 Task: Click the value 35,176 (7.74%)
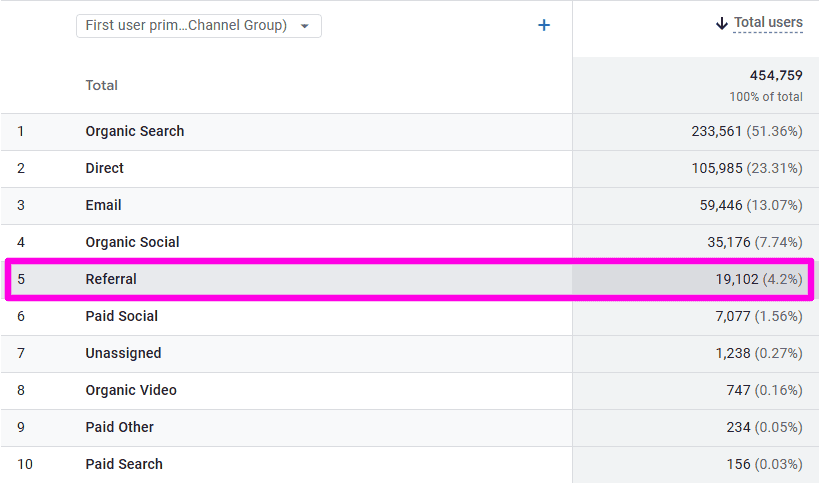click(755, 242)
